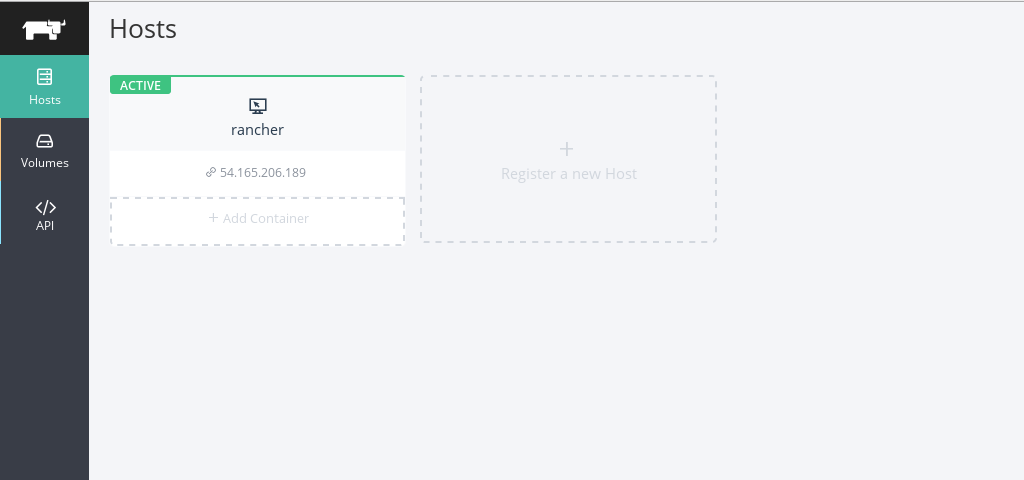Screen dimensions: 1024x480
Task: Click the plus icon above Register a new Host
Action: [x=567, y=149]
